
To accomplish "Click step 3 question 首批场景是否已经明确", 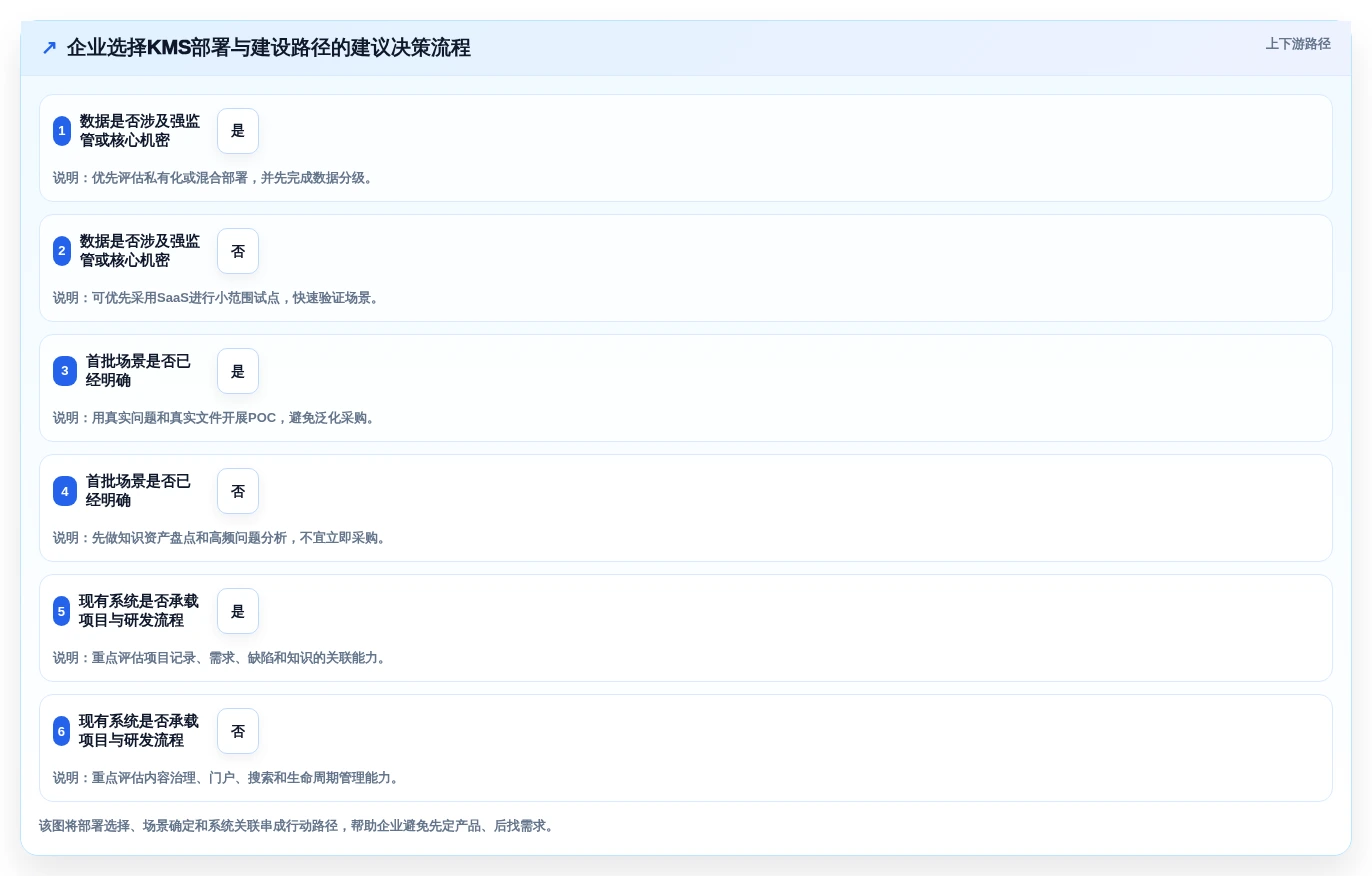I will (138, 371).
